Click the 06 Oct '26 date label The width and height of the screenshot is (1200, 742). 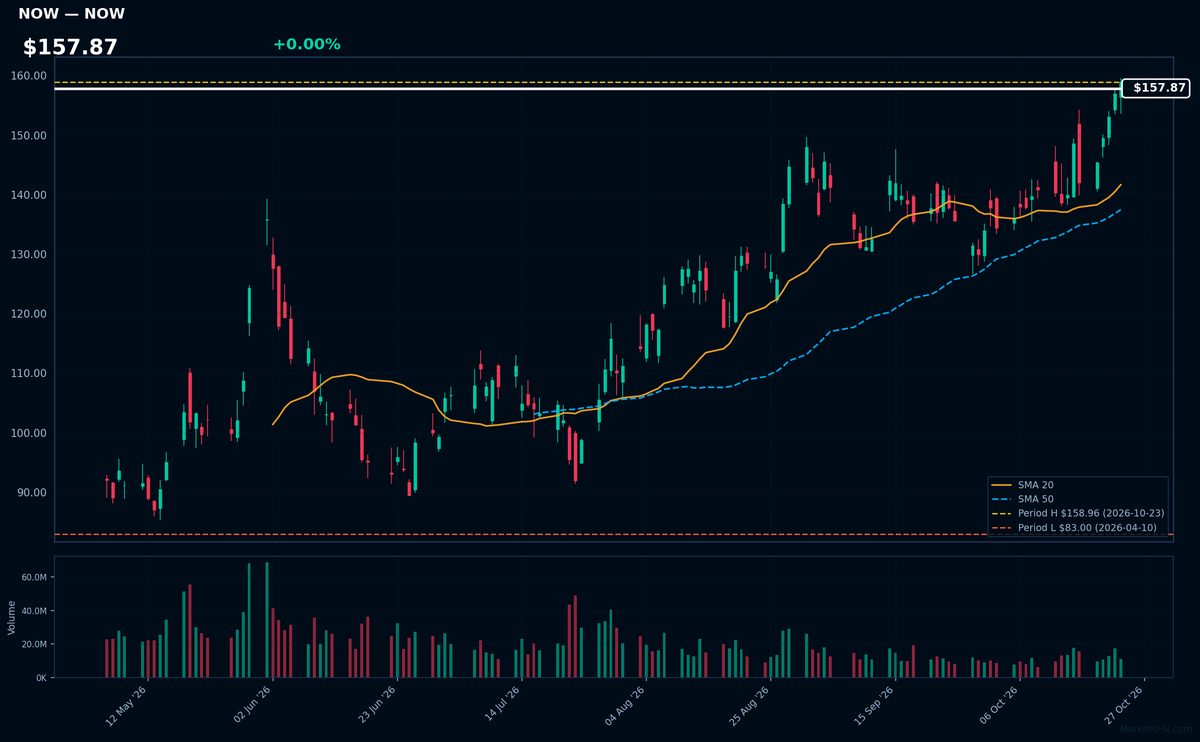tap(997, 706)
